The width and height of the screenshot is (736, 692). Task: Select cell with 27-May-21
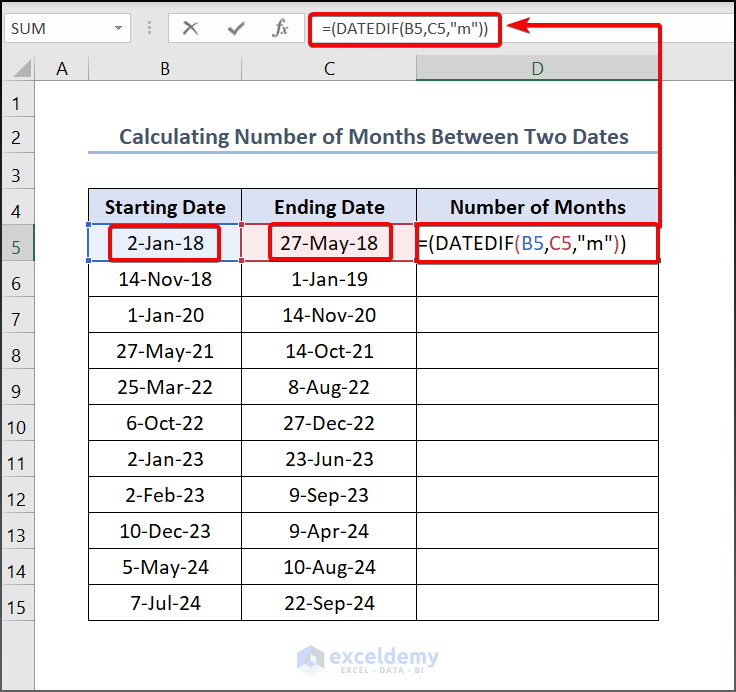coord(165,351)
